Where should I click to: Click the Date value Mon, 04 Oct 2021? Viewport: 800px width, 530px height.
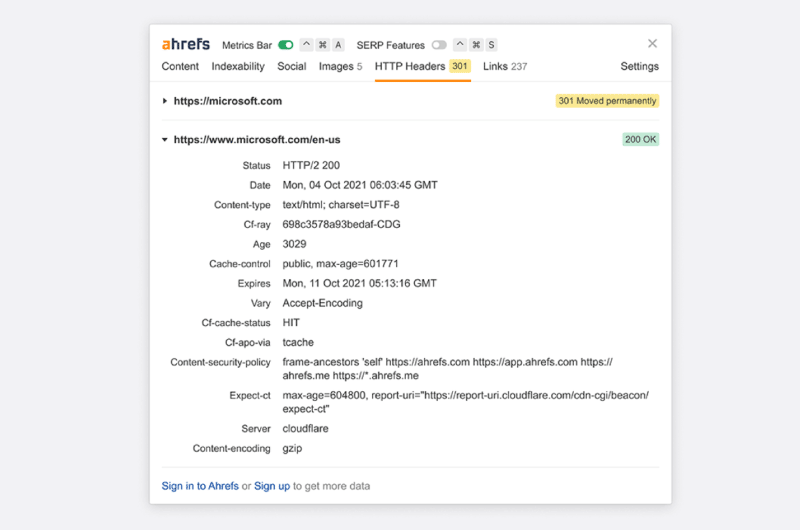360,185
